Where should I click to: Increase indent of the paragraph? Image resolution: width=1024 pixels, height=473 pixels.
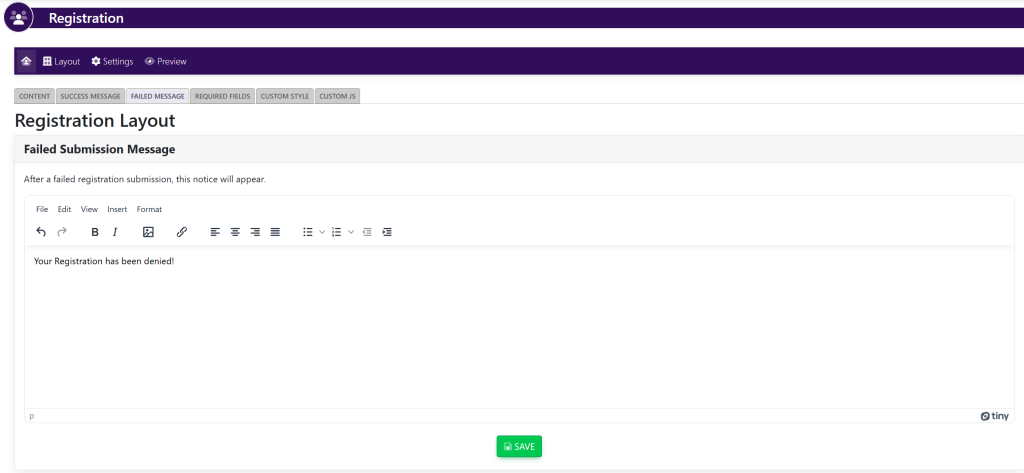pyautogui.click(x=387, y=232)
